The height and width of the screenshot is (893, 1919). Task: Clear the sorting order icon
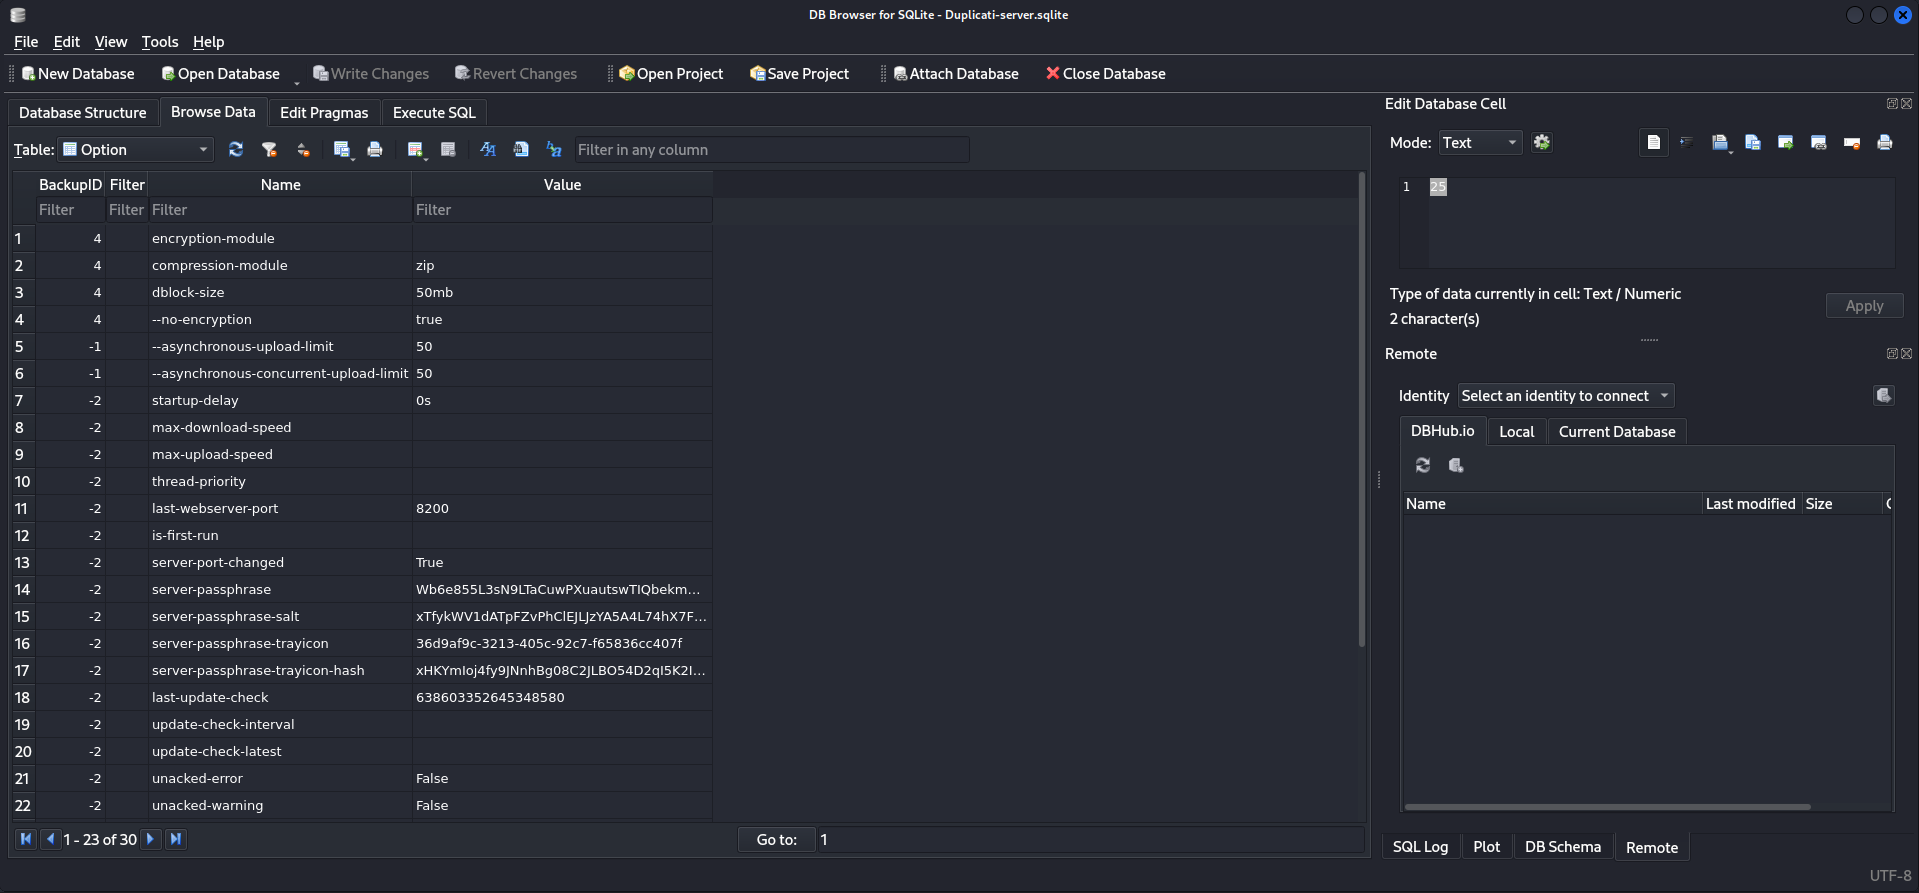[303, 149]
